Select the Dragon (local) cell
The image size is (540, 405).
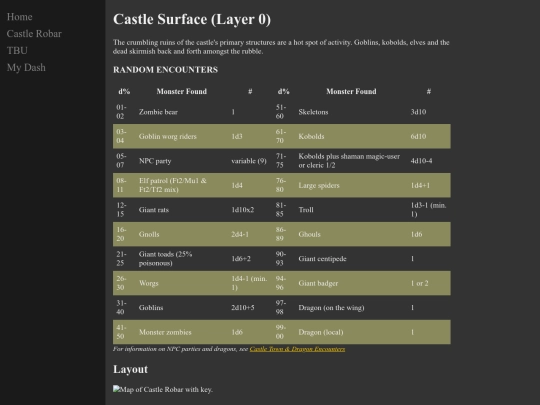pyautogui.click(x=351, y=332)
